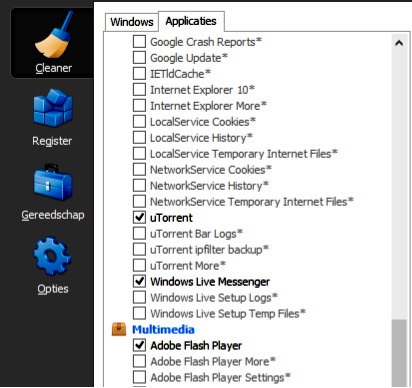Enable Google Crash Reports checkbox

tap(139, 42)
